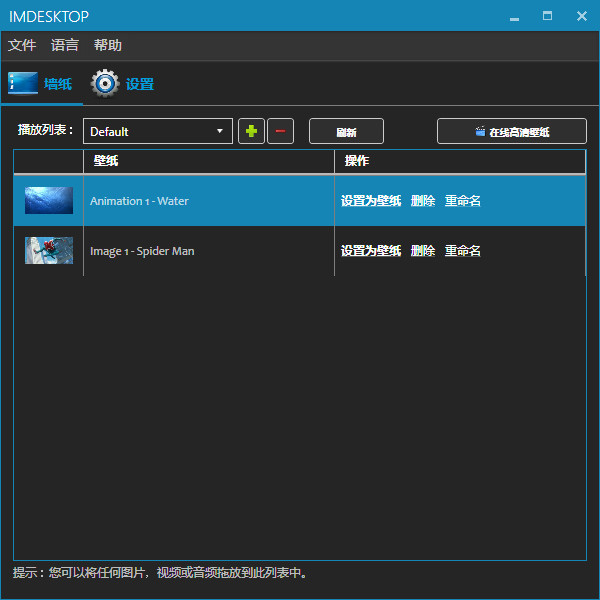Select the Water animation thumbnail

coord(49,201)
